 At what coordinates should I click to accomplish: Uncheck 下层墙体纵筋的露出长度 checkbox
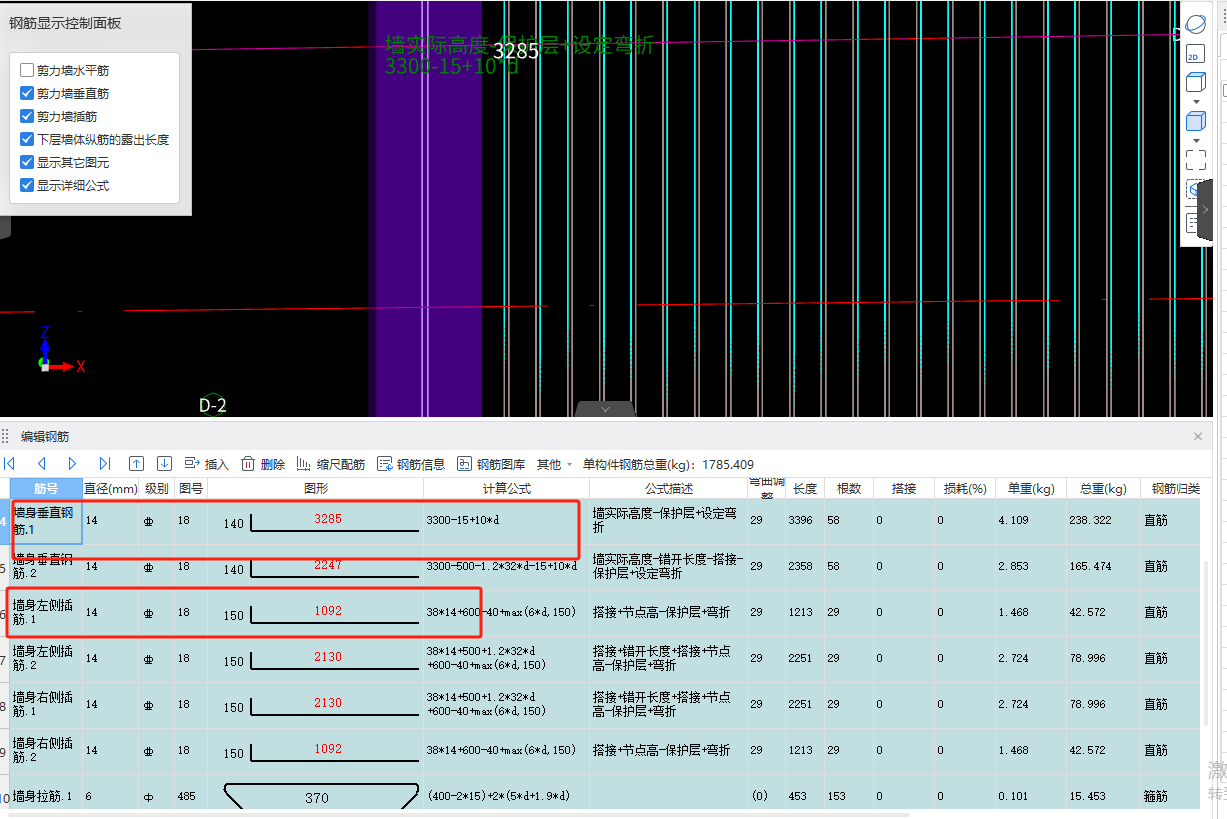(x=27, y=140)
